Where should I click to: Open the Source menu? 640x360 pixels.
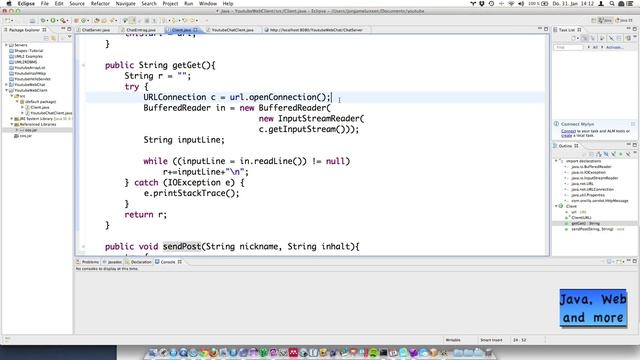click(77, 3)
